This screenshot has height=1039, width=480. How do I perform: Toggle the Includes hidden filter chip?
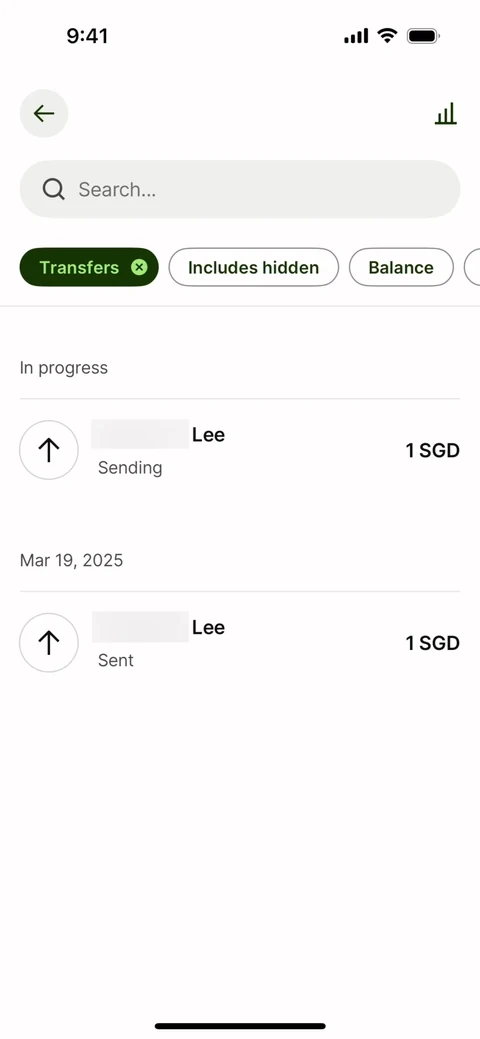[254, 267]
